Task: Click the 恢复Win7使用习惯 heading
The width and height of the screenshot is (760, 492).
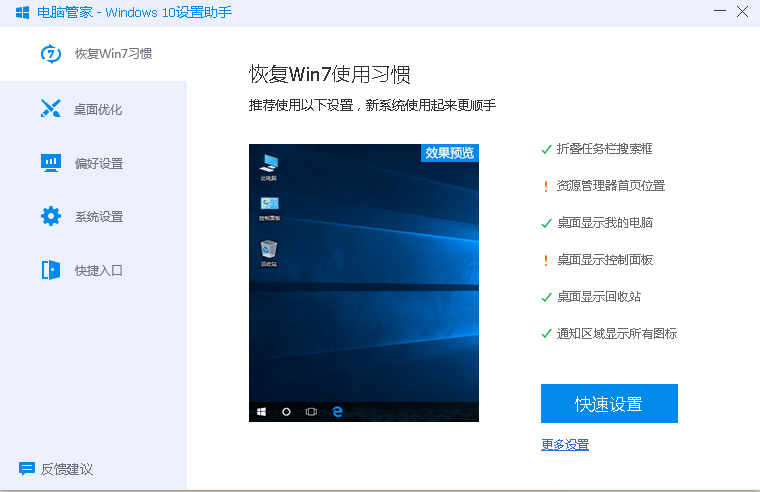Action: click(330, 75)
